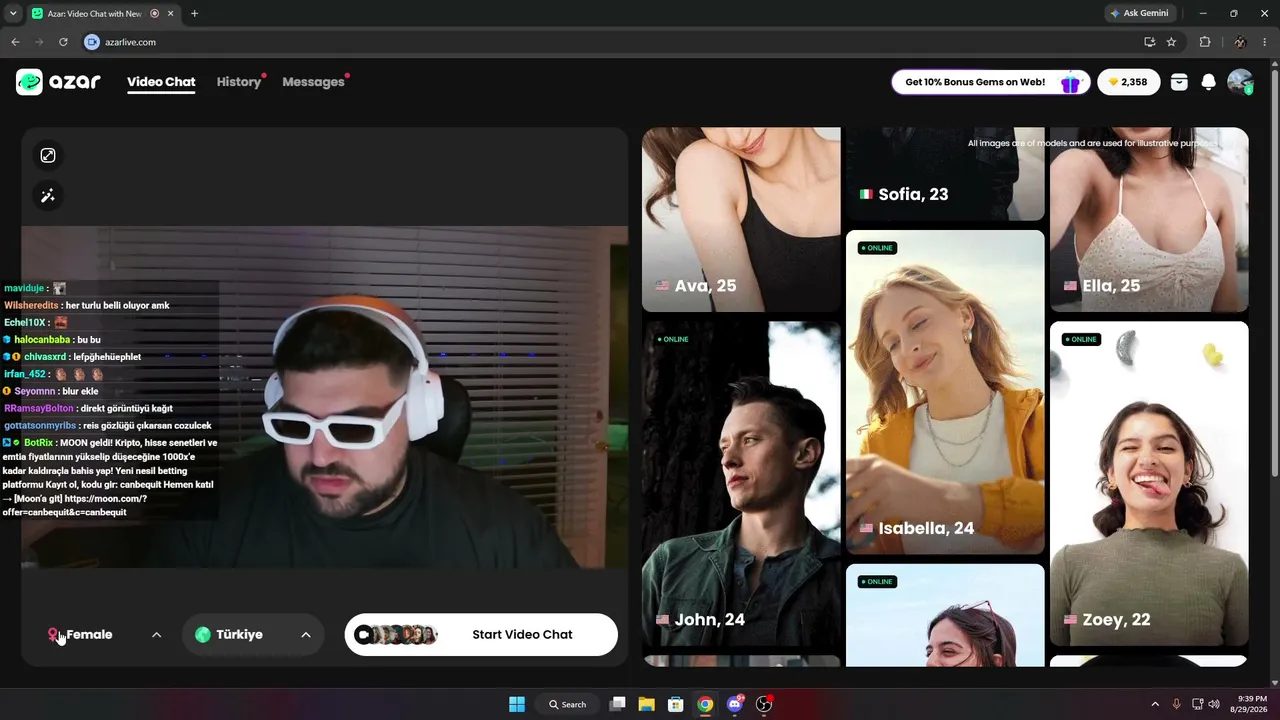Open File Explorer from the taskbar
The width and height of the screenshot is (1280, 720).
[646, 704]
